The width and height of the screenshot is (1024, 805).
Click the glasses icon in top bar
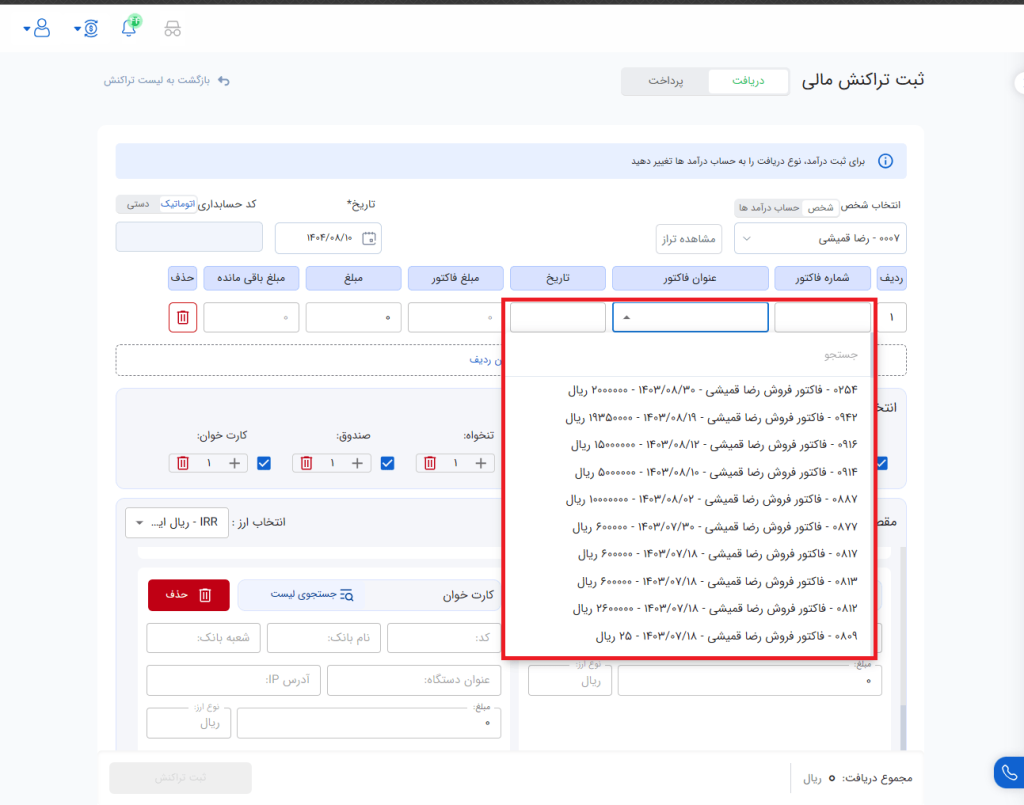tap(173, 28)
